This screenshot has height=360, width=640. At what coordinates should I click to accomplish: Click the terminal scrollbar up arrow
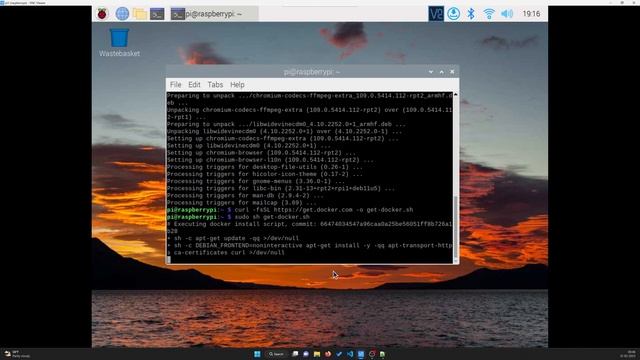(x=456, y=94)
